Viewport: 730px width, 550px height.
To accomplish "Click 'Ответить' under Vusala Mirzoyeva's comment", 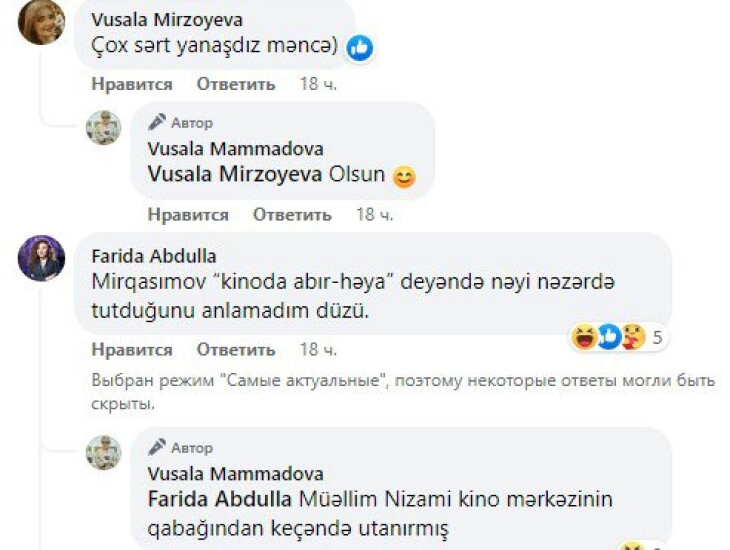I will tap(235, 85).
